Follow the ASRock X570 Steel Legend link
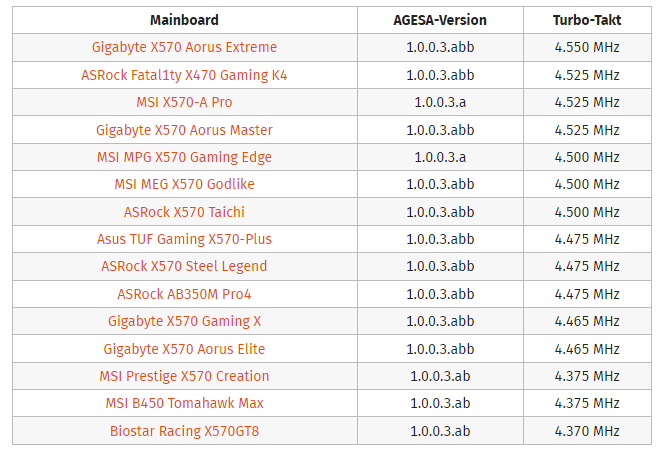This screenshot has height=456, width=666. (184, 266)
